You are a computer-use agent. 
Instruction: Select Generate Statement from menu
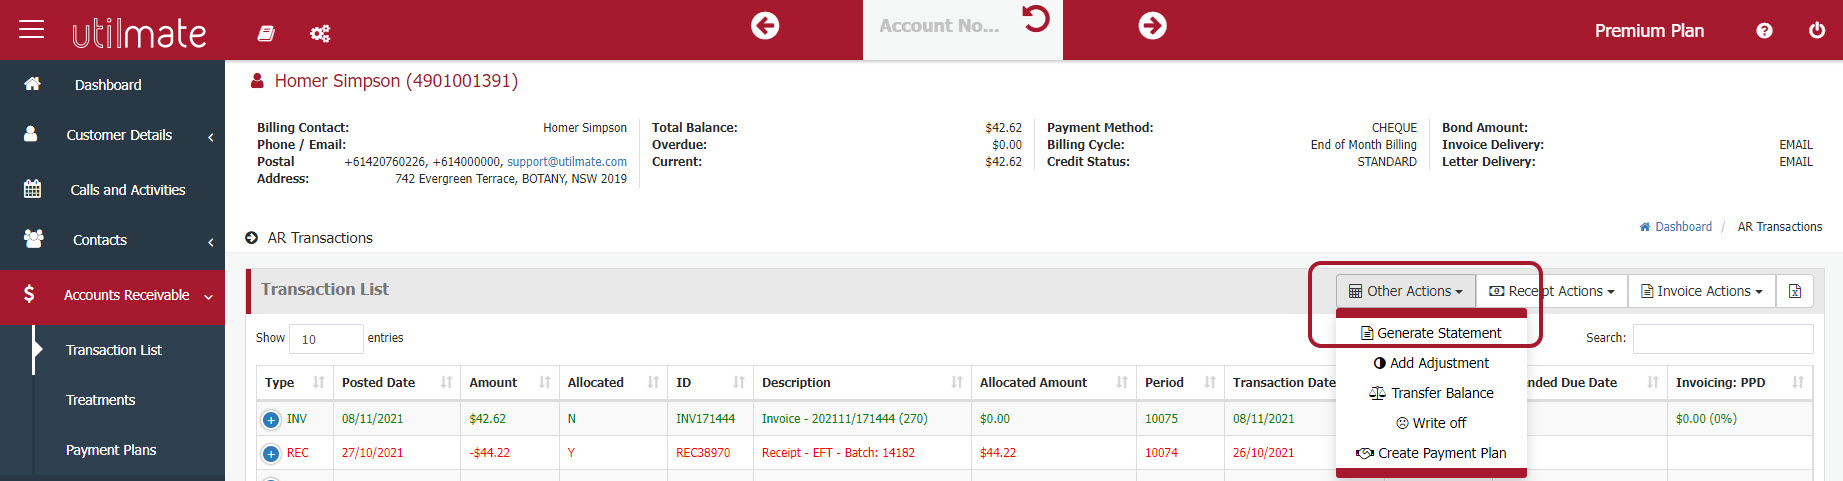[x=1431, y=333]
